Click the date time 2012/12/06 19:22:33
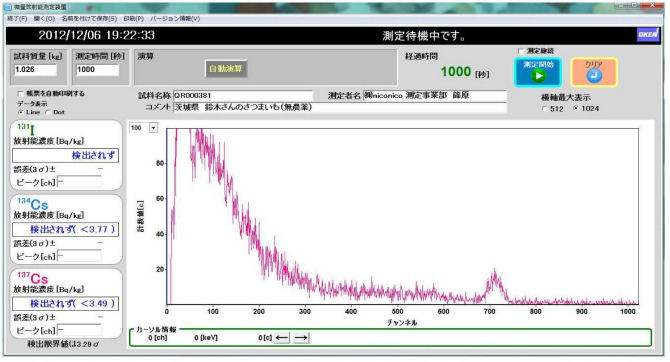 (97, 35)
